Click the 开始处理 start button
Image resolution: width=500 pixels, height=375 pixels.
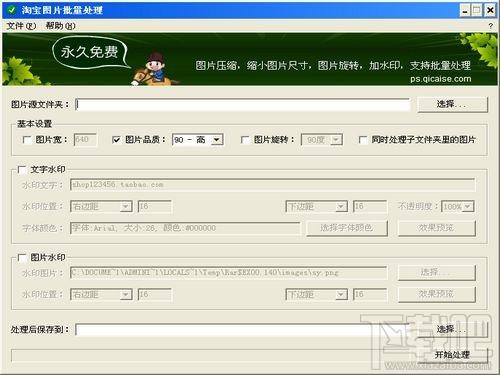452,355
